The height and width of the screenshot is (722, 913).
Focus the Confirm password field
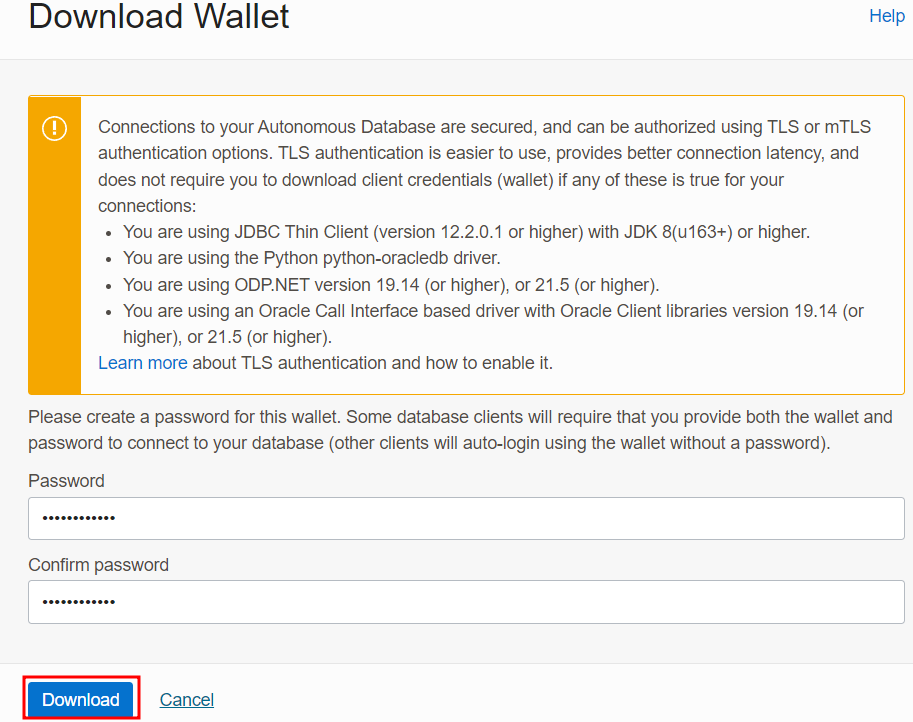(466, 602)
